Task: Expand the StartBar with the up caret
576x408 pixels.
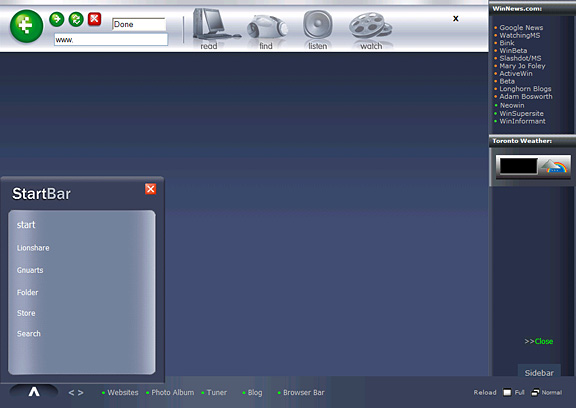Action: 34,392
